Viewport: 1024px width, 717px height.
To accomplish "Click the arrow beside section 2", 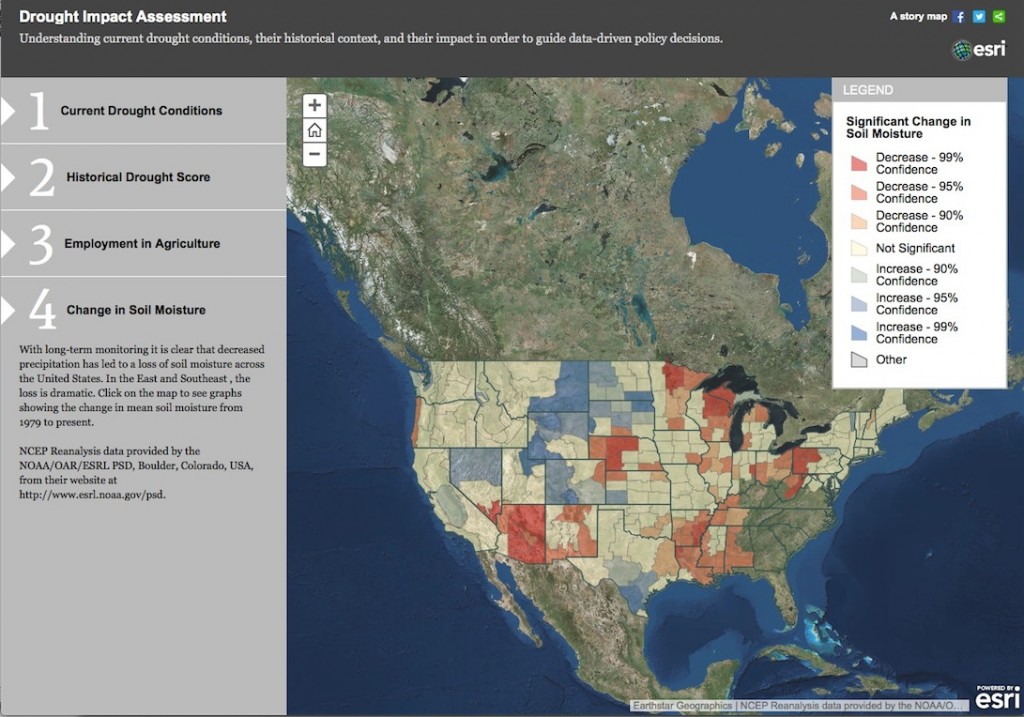I will [7, 178].
